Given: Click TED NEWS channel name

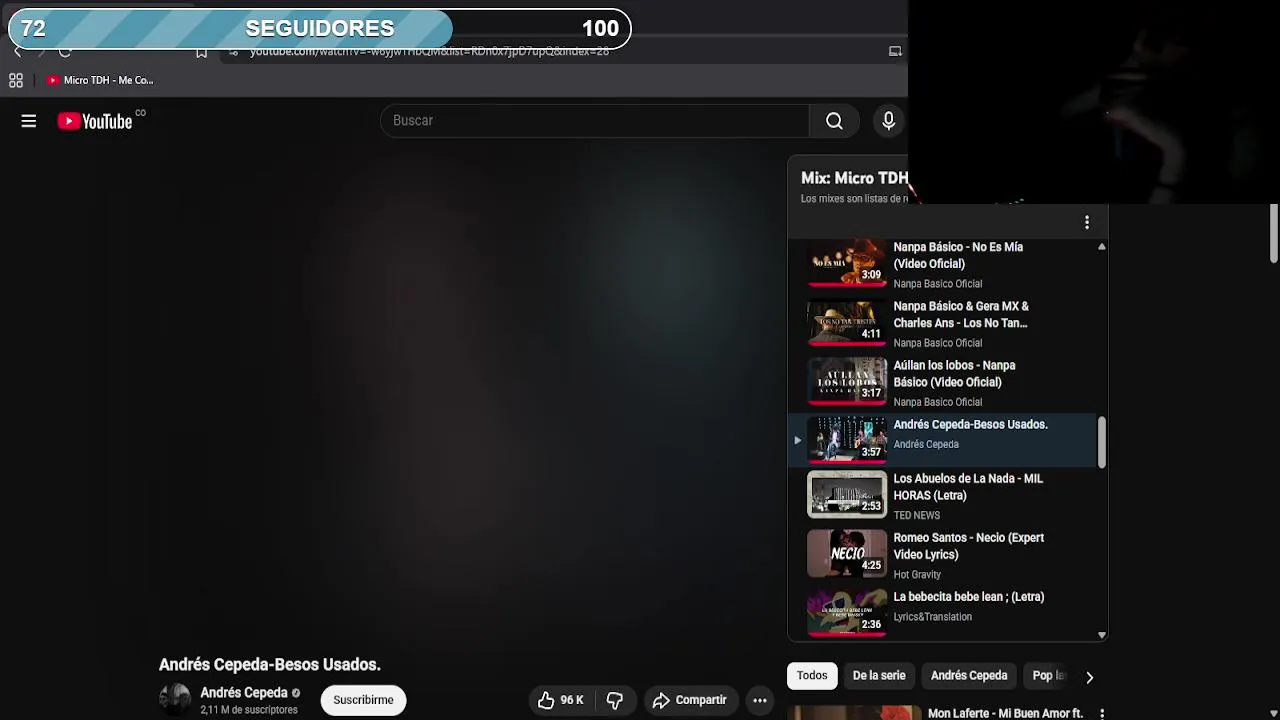Looking at the screenshot, I should coord(916,516).
